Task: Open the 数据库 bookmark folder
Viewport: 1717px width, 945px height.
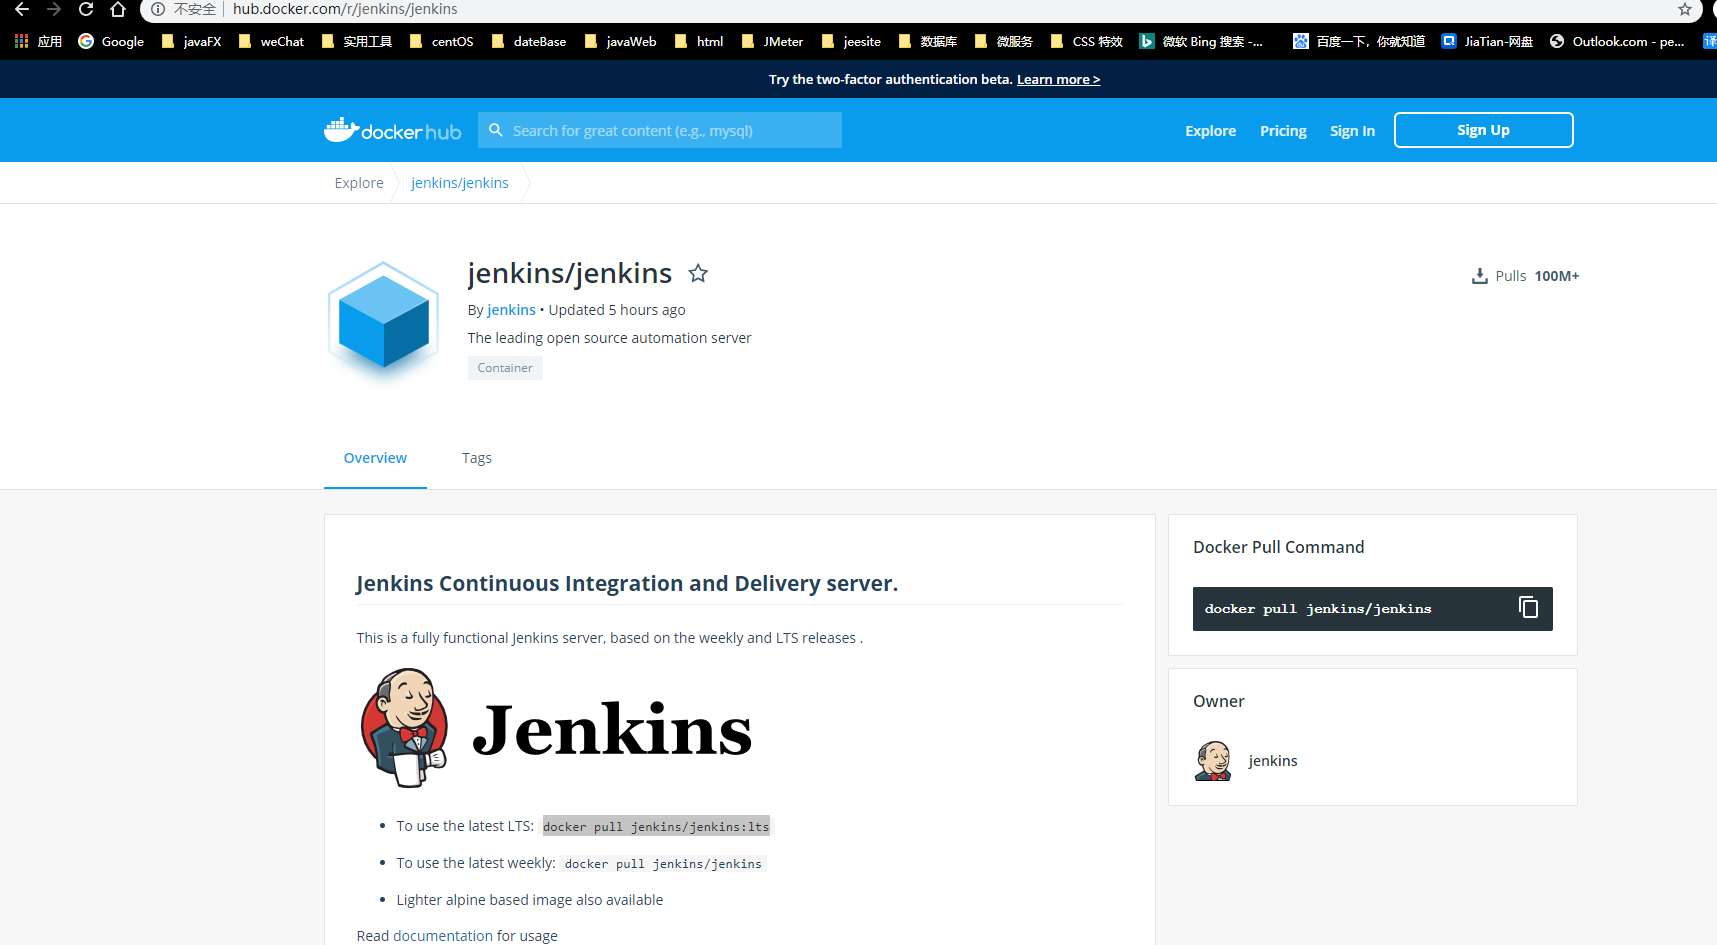Action: pos(928,41)
